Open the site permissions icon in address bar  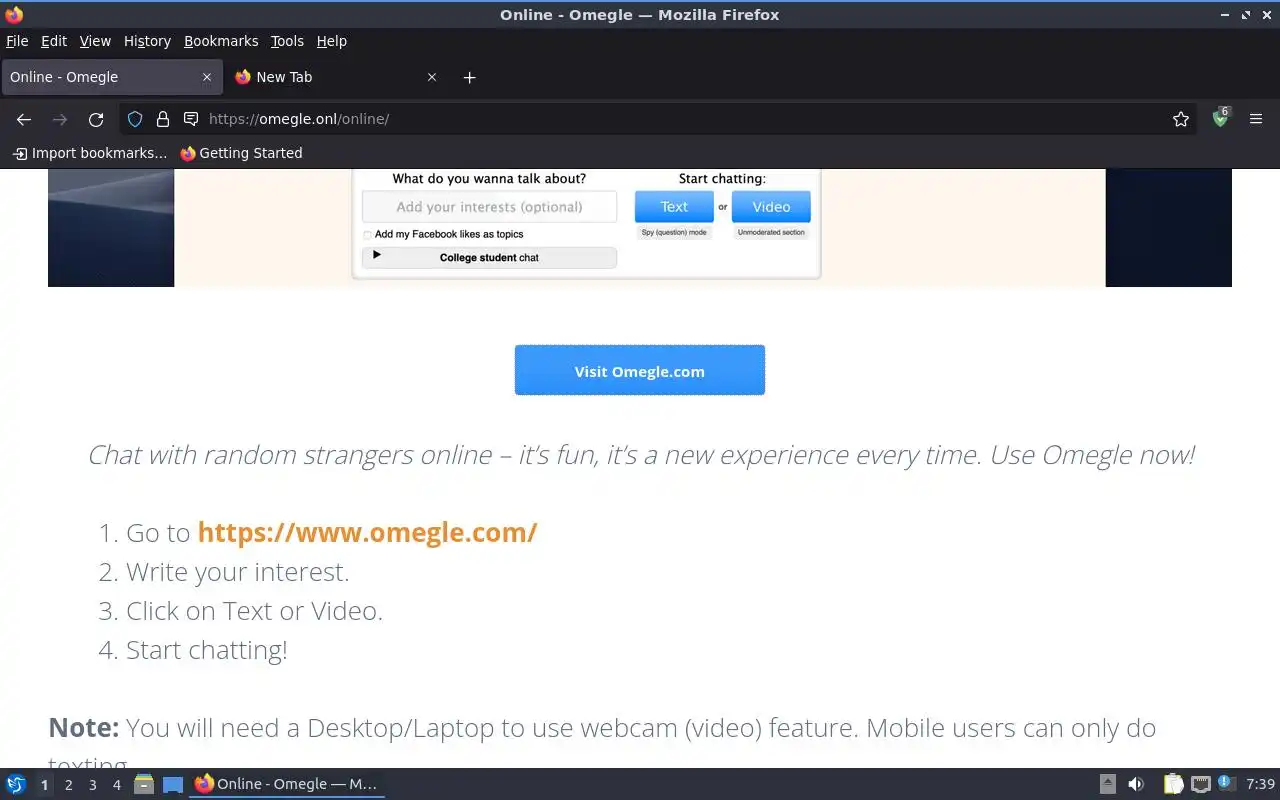[191, 119]
